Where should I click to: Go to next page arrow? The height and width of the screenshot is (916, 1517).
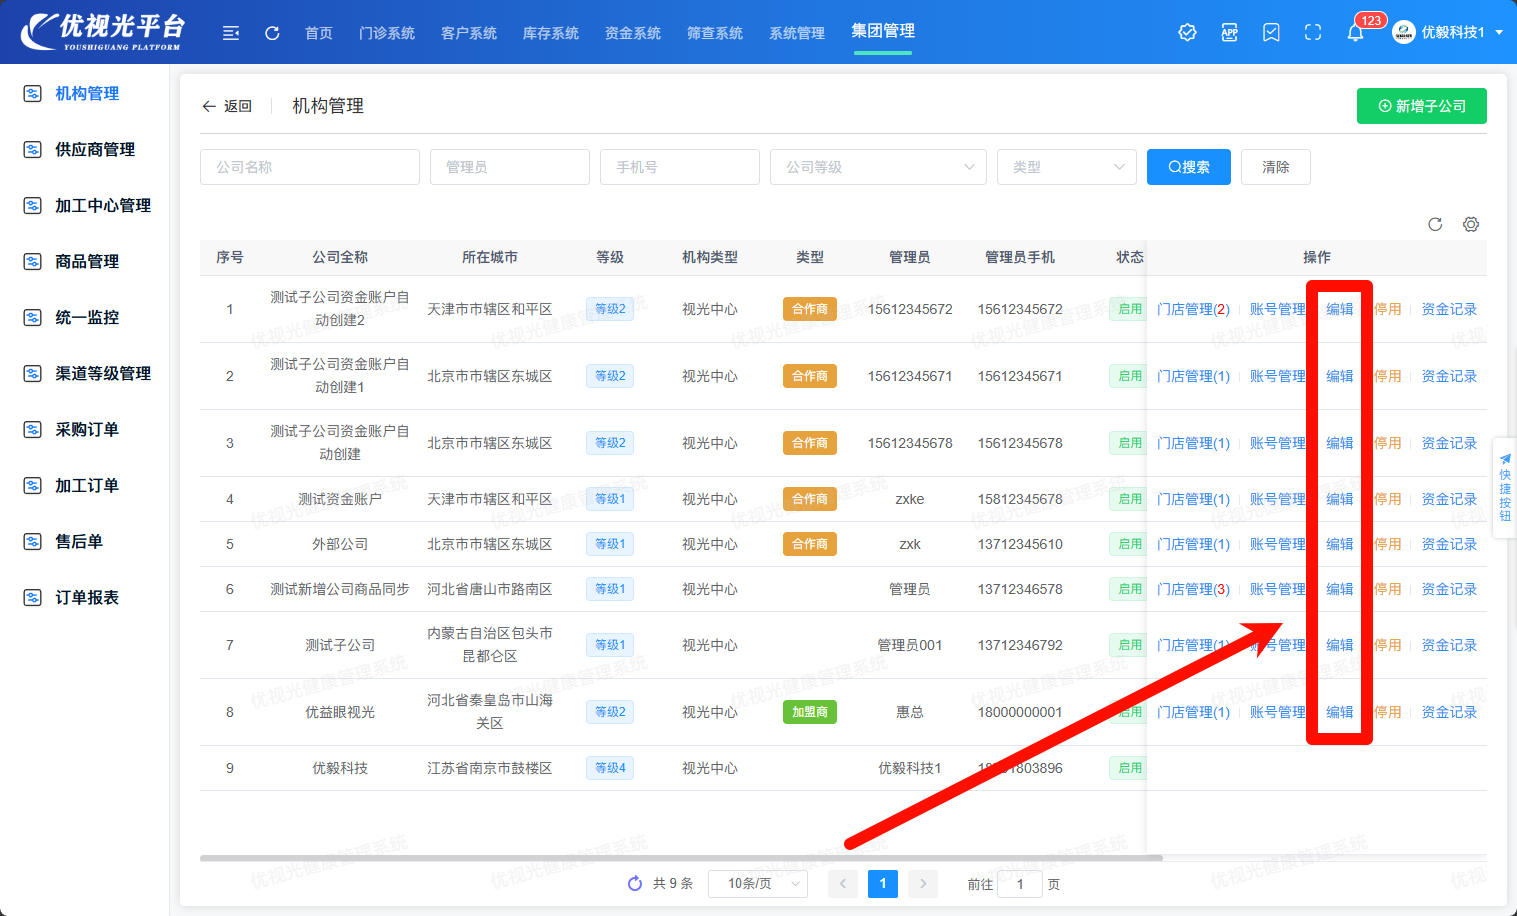[923, 883]
